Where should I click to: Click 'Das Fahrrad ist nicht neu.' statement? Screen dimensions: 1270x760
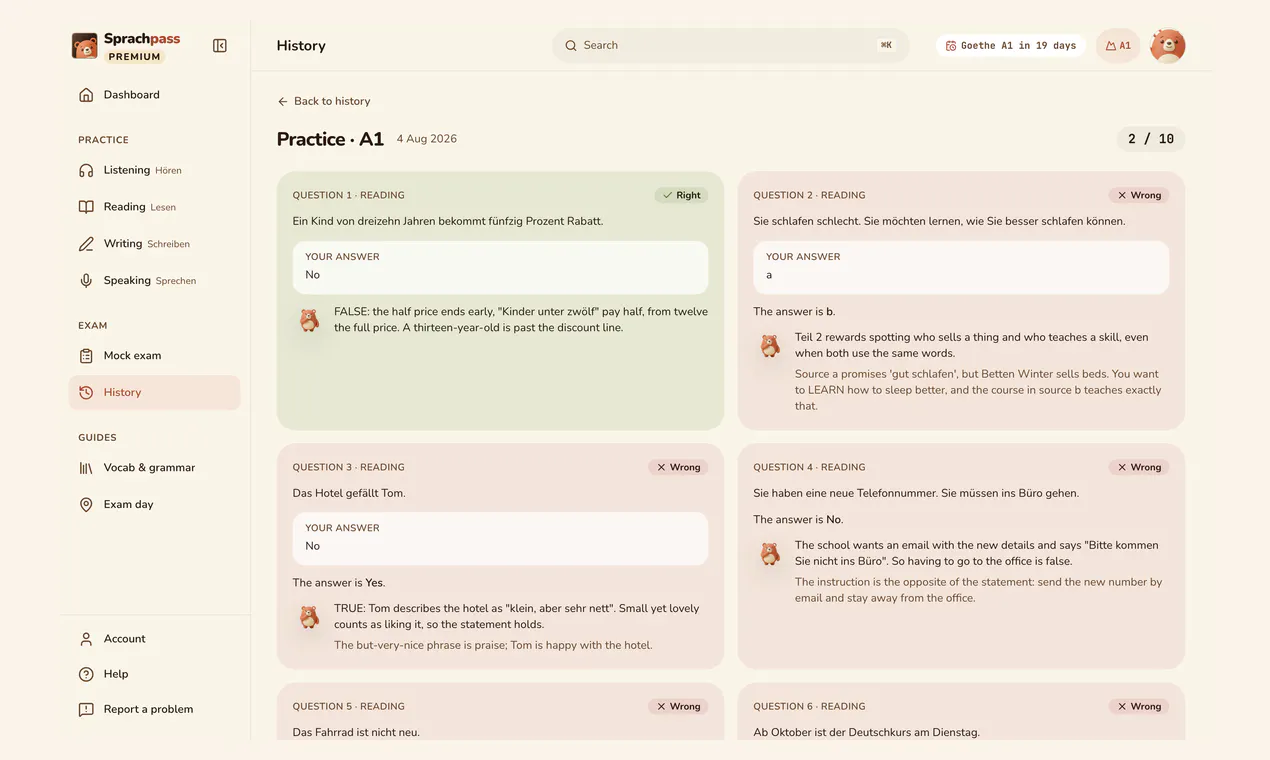[356, 733]
